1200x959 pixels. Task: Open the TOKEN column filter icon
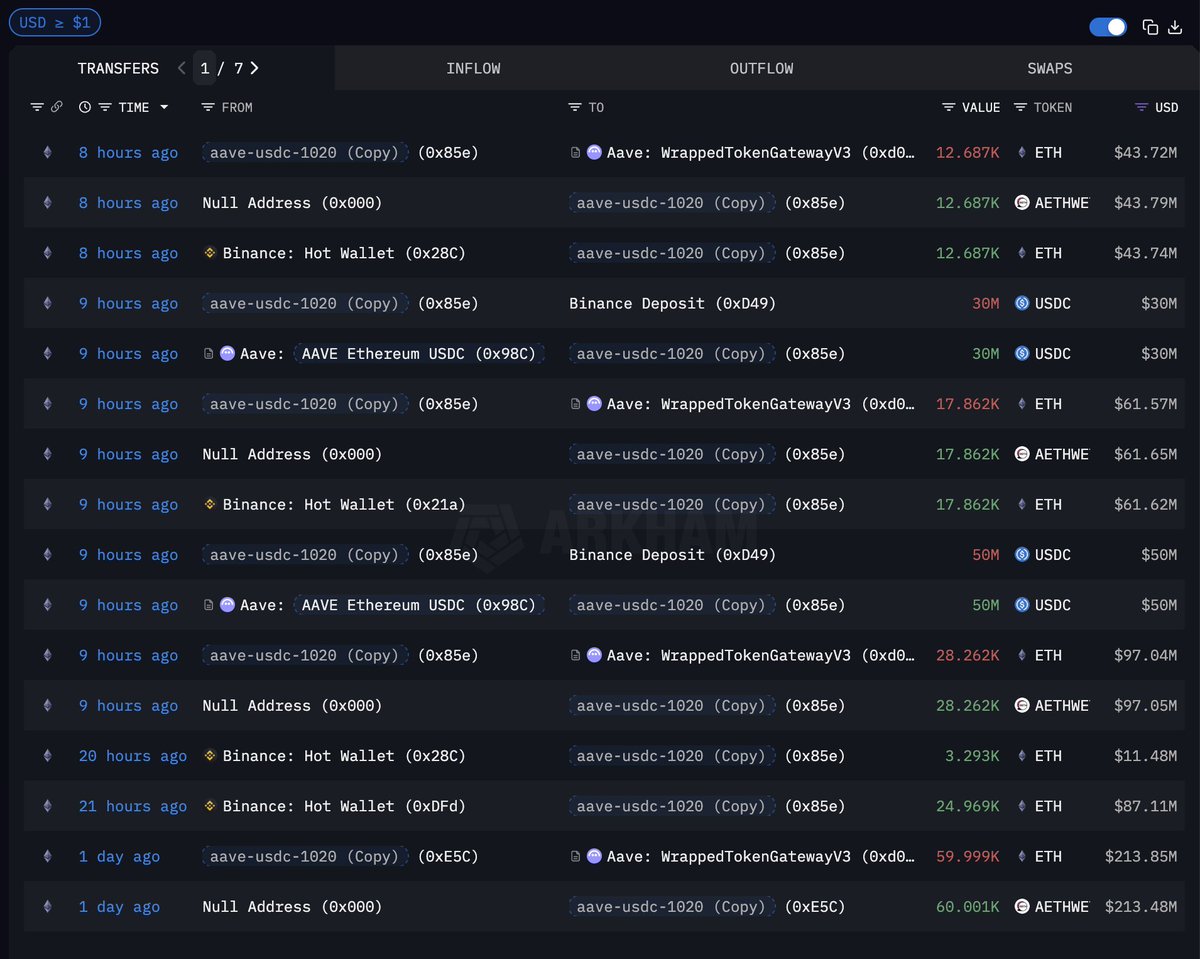pos(1020,107)
